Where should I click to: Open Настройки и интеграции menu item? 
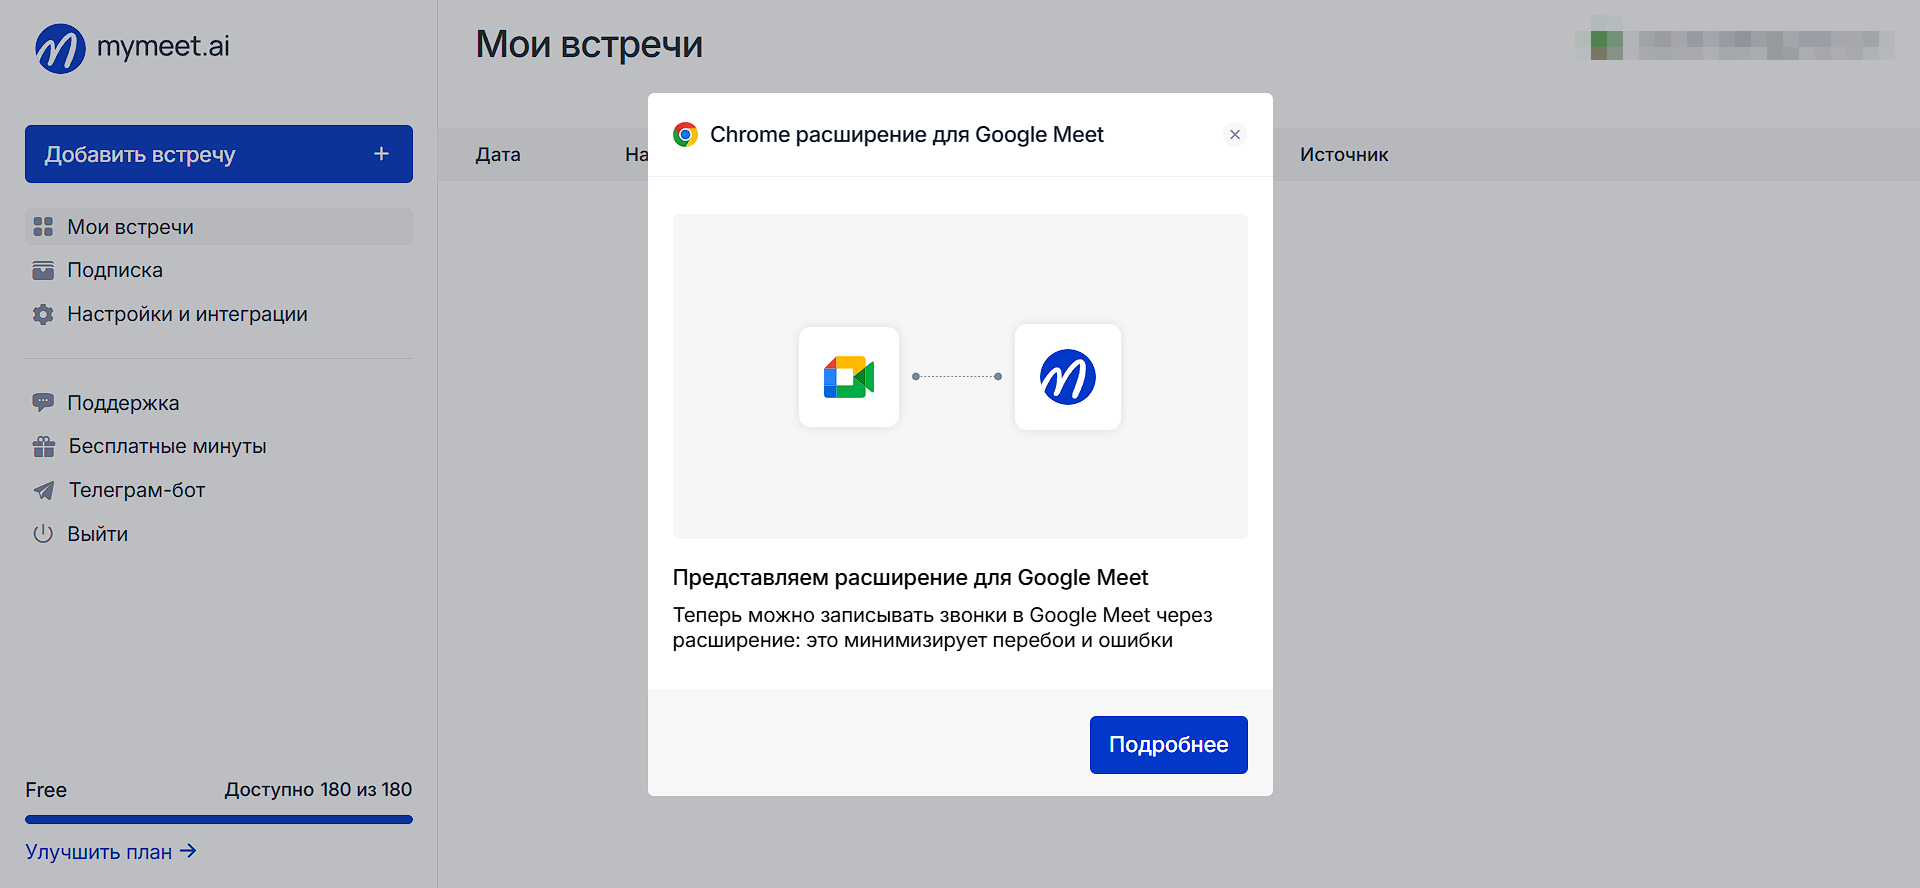click(x=187, y=315)
